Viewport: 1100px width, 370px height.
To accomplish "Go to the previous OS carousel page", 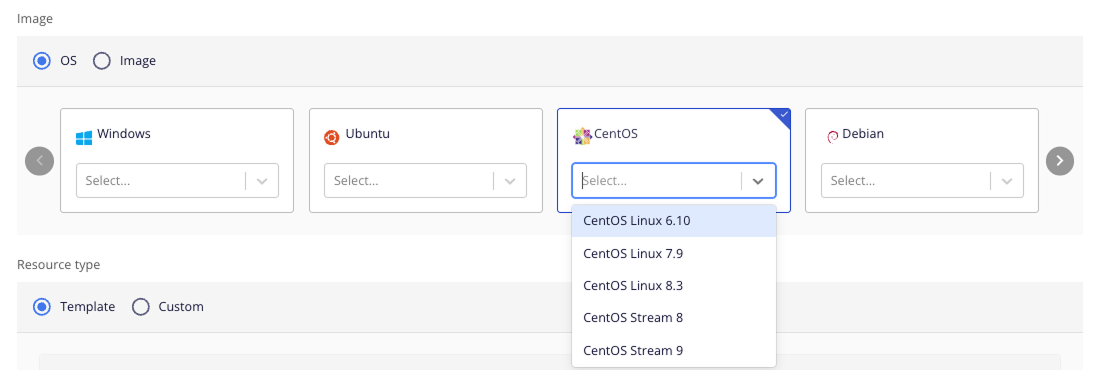I will [x=39, y=161].
